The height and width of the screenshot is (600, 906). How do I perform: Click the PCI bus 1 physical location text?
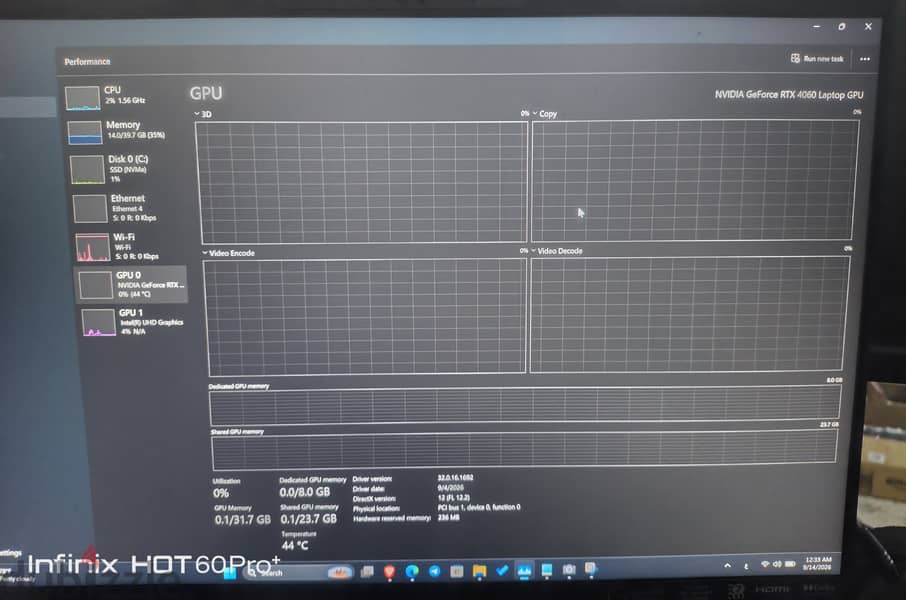coord(479,507)
